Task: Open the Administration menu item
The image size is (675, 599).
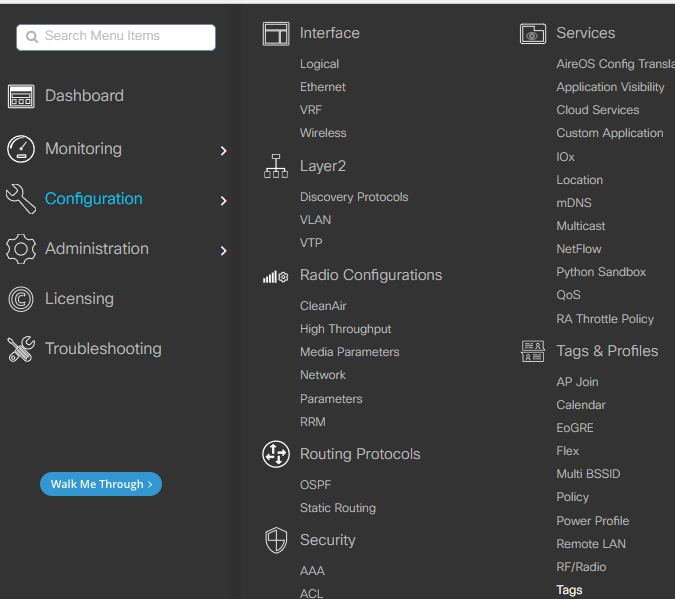Action: (97, 249)
